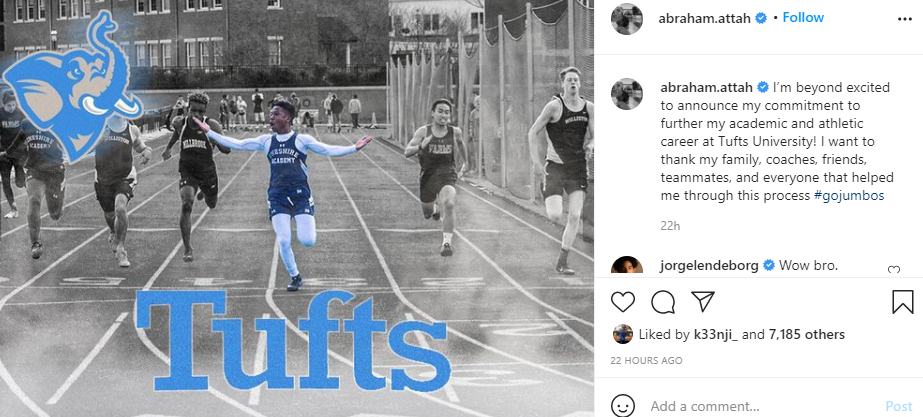The image size is (923, 417).
Task: Open abraham.attah header profile picture
Action: (x=627, y=19)
